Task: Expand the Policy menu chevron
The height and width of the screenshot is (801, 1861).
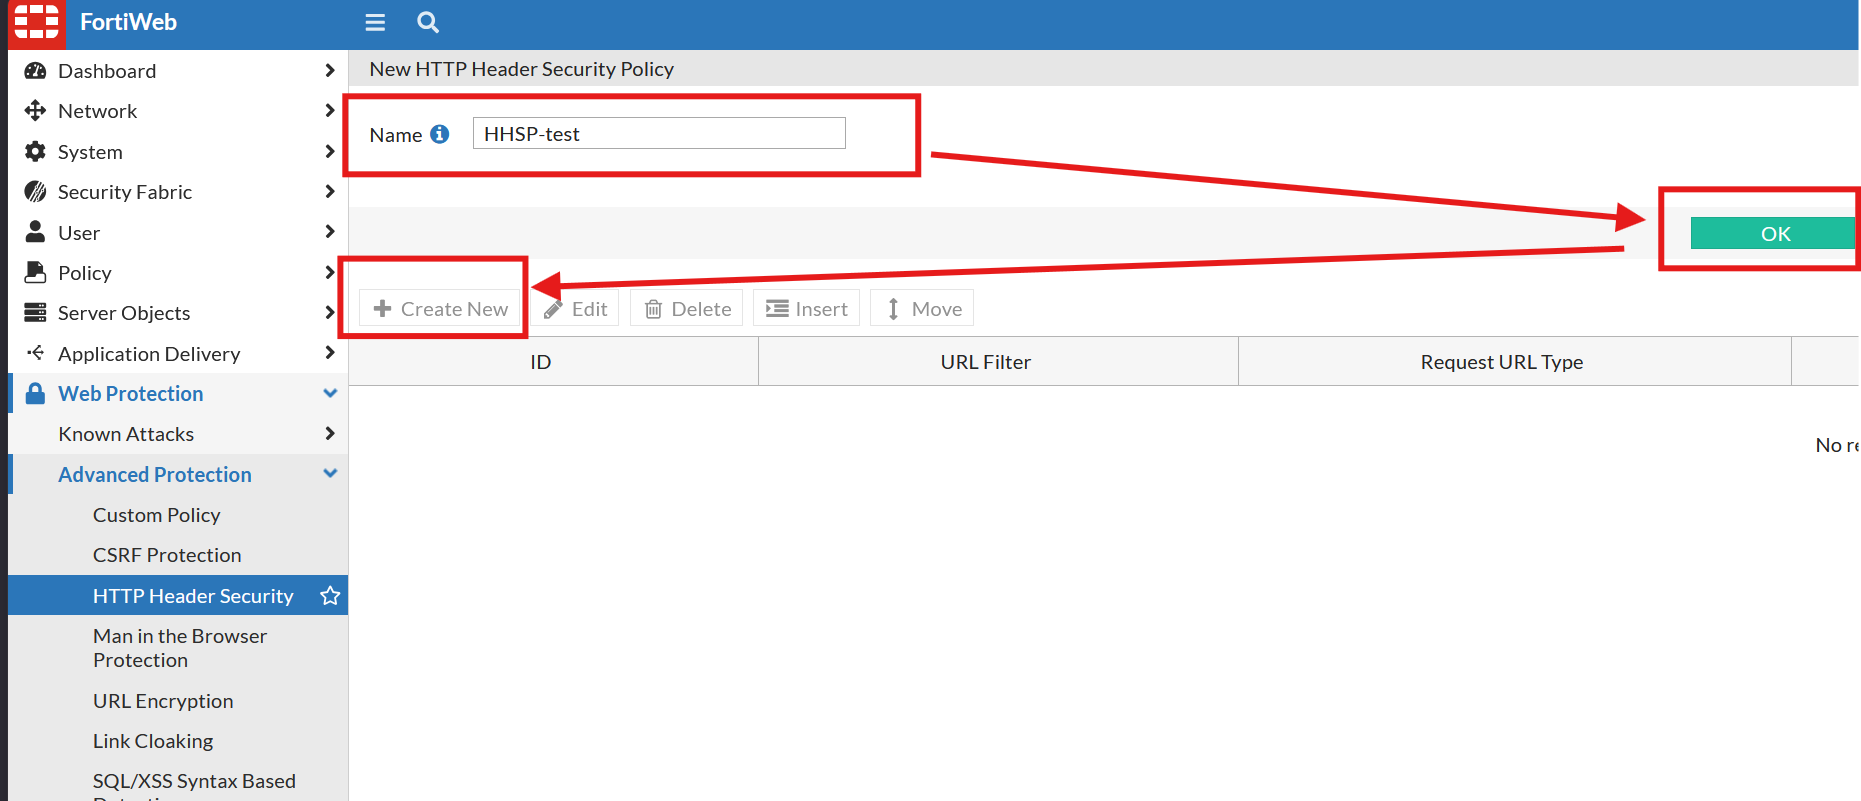Action: 330,272
